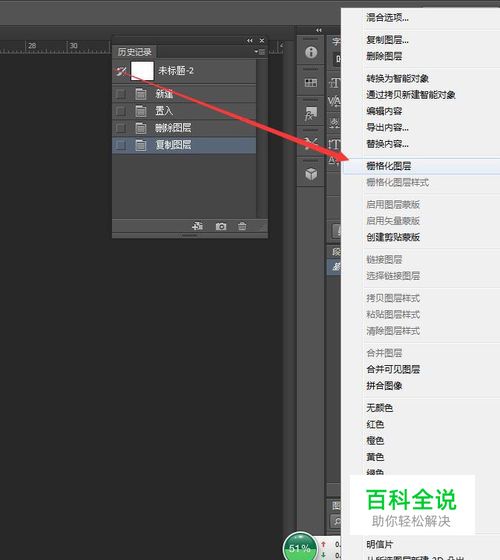Open the 3D cube panel icon
Viewport: 500px width, 560px height.
[x=311, y=174]
